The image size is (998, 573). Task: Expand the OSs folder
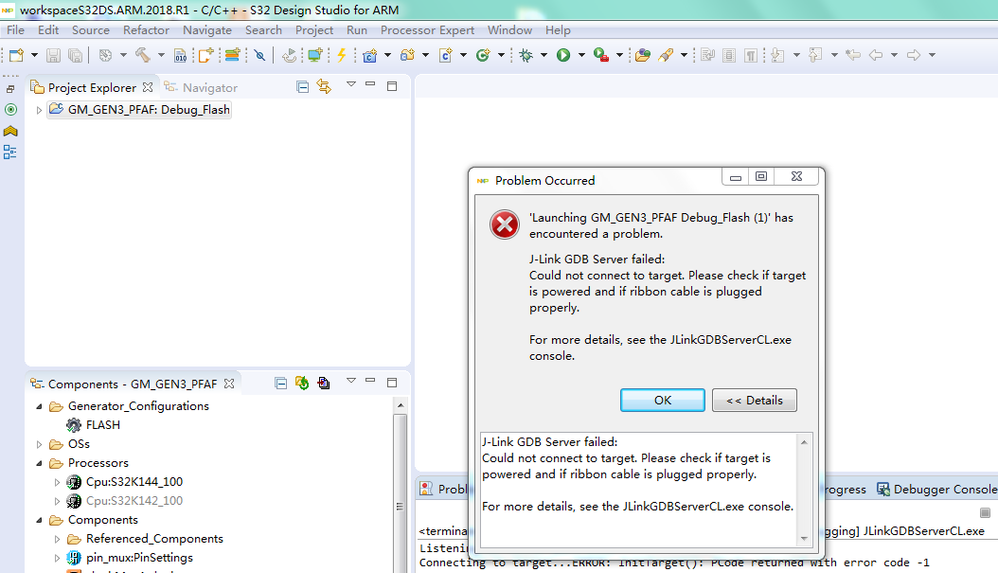pos(39,444)
